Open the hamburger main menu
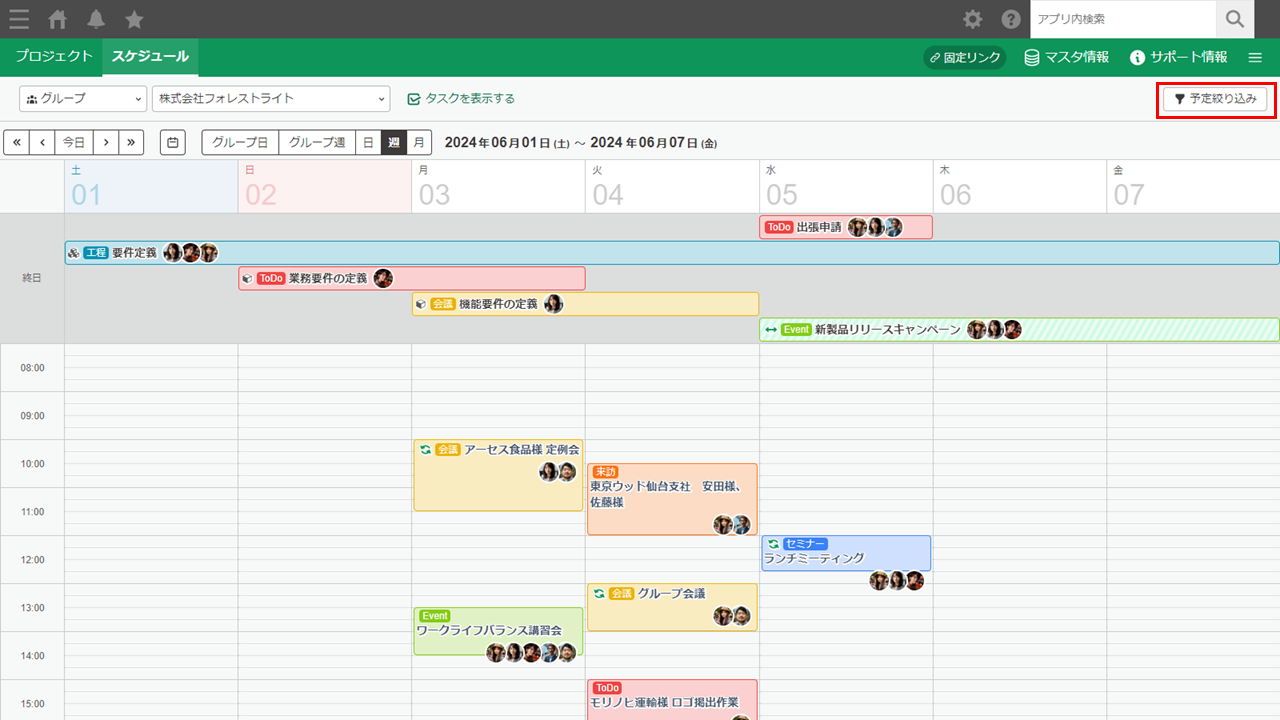The image size is (1280, 720). click(x=18, y=19)
